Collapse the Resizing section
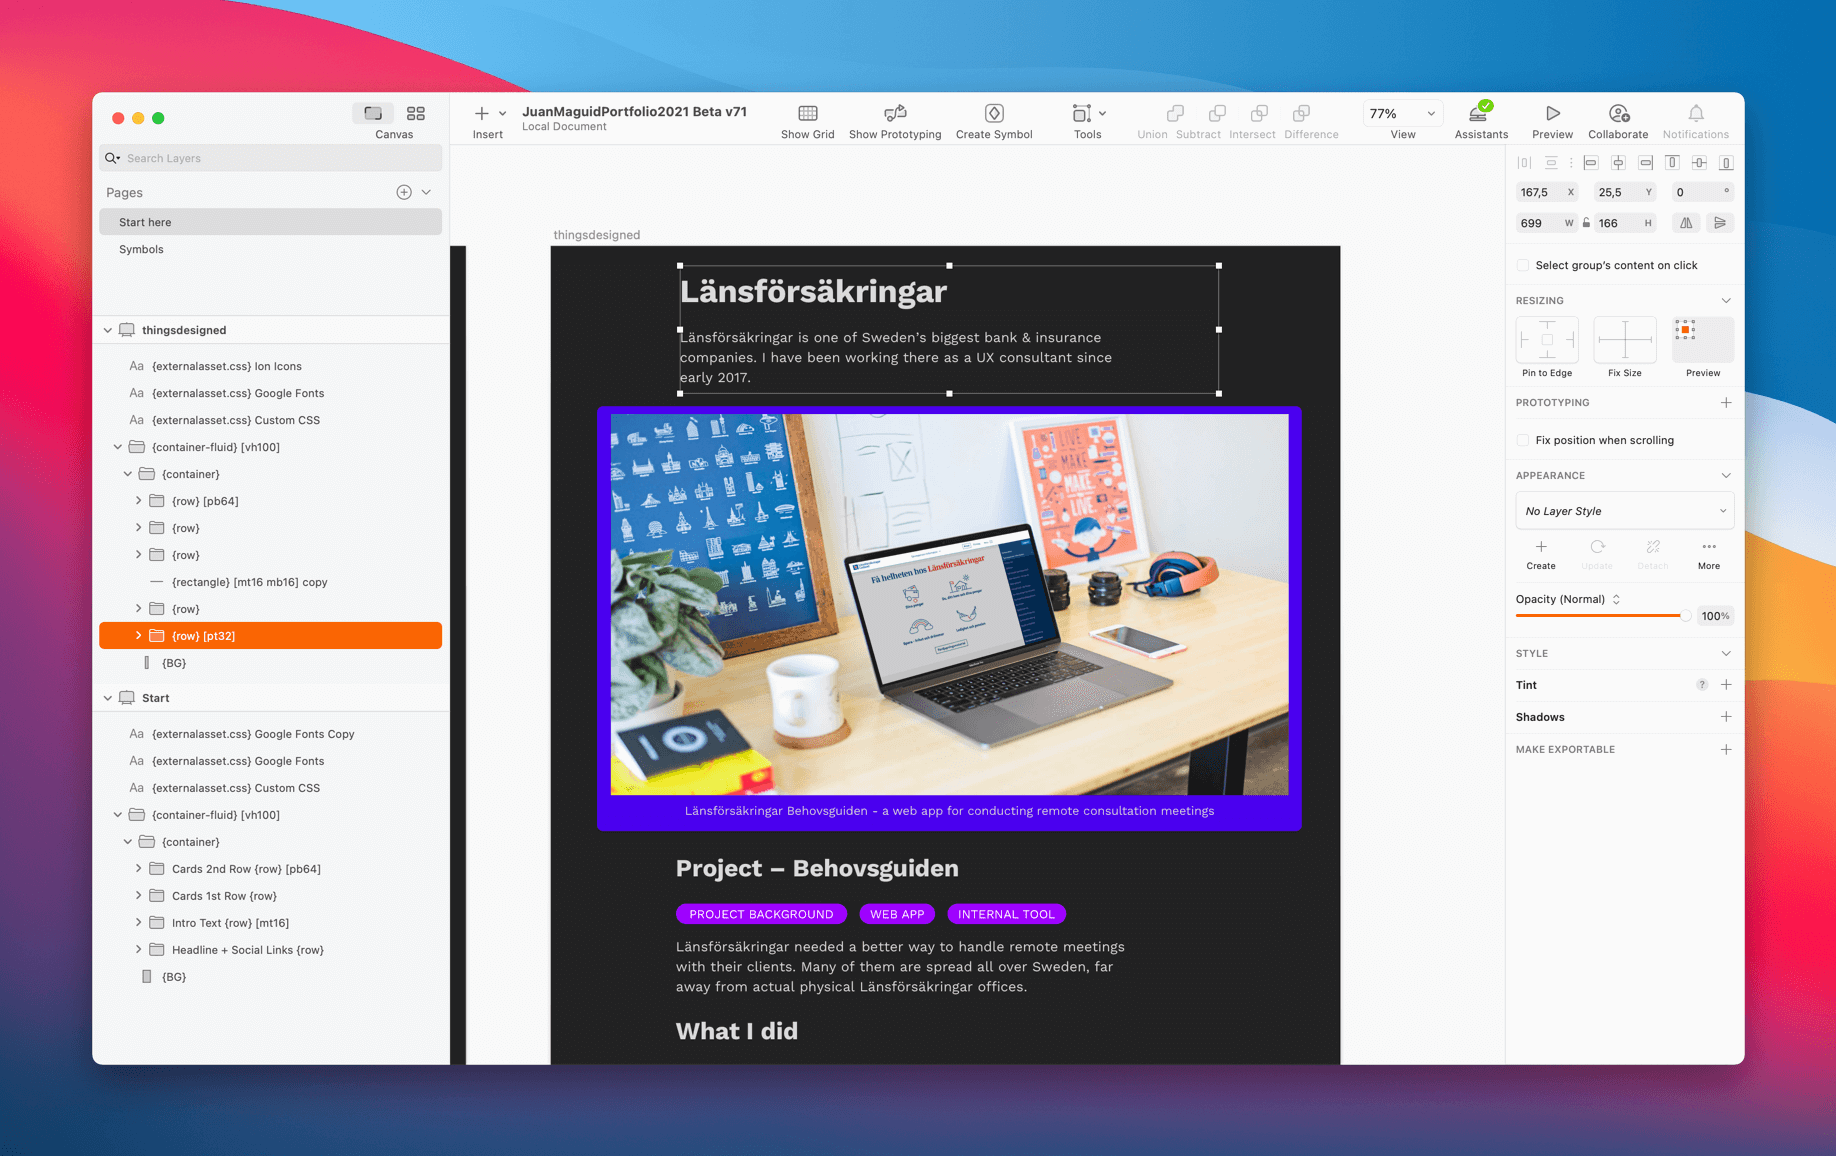Screen dimensions: 1836x1156 tap(1726, 301)
